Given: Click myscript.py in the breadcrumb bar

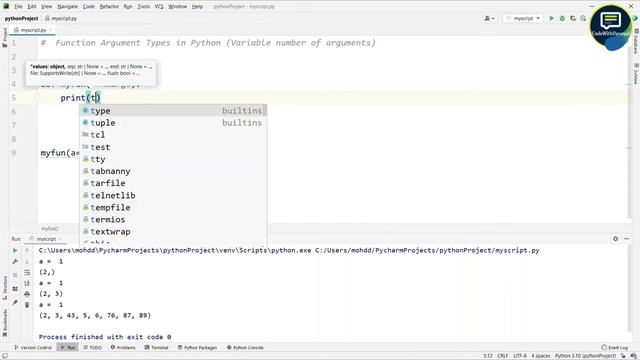Looking at the screenshot, I should tap(61, 18).
